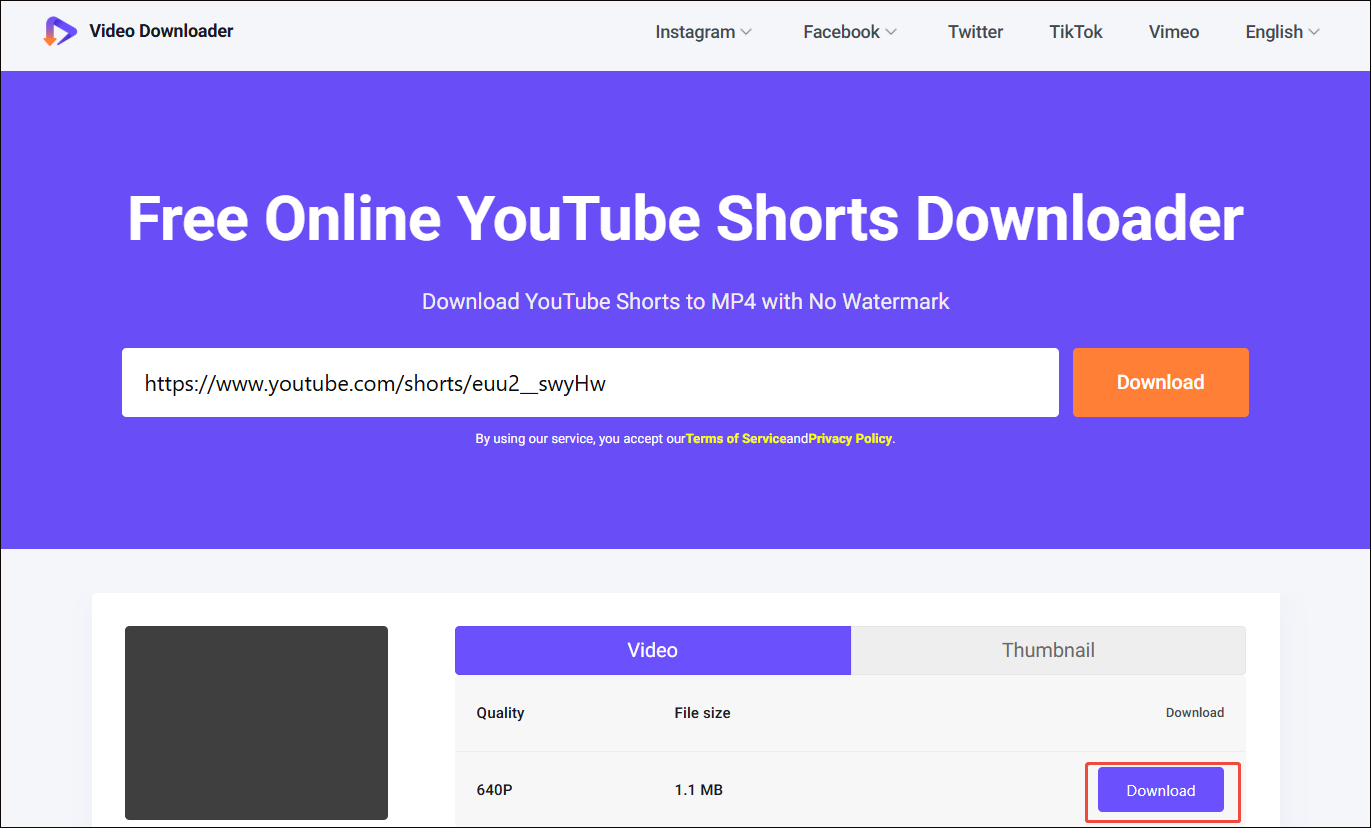1371x828 pixels.
Task: Open the Twitter downloader page
Action: [975, 32]
